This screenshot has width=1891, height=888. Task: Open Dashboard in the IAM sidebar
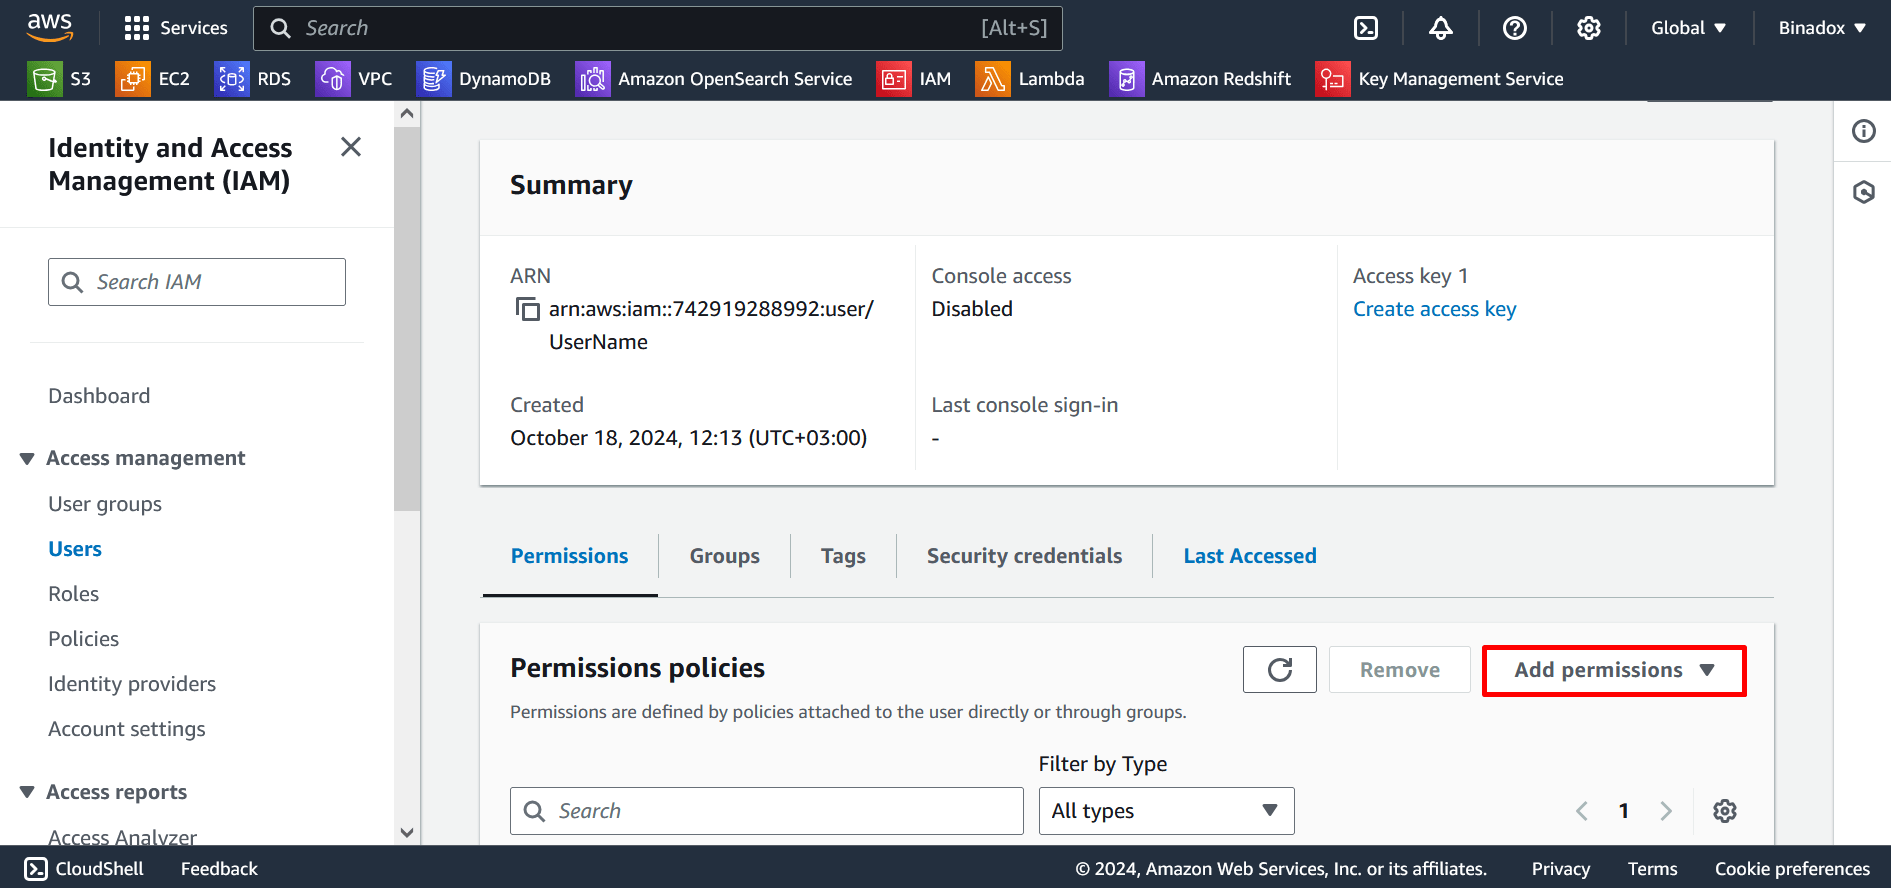pos(99,396)
